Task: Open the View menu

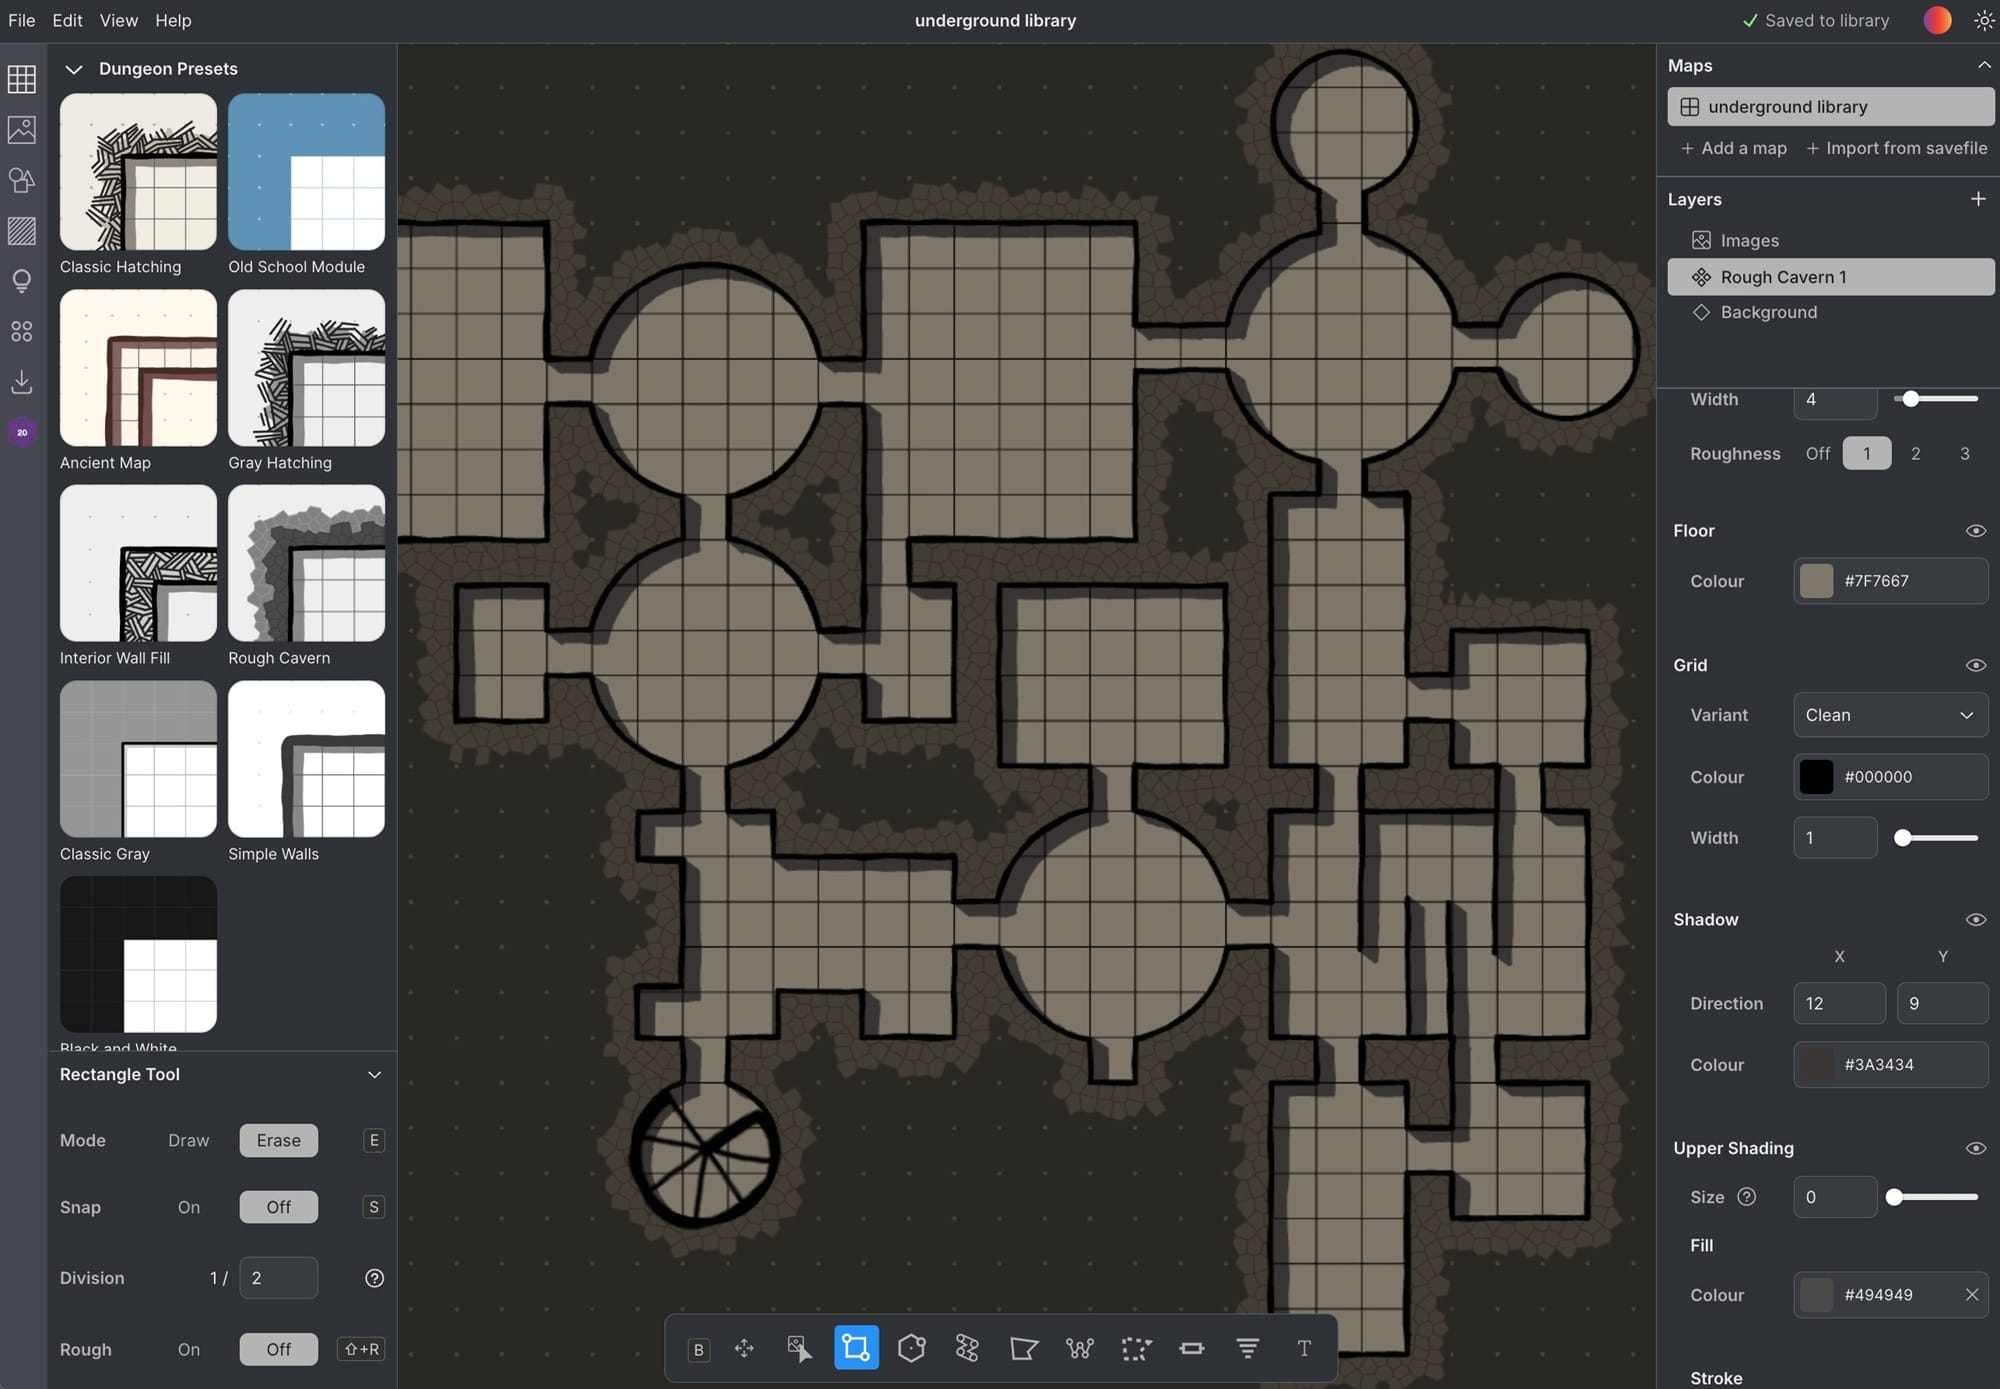Action: [119, 21]
